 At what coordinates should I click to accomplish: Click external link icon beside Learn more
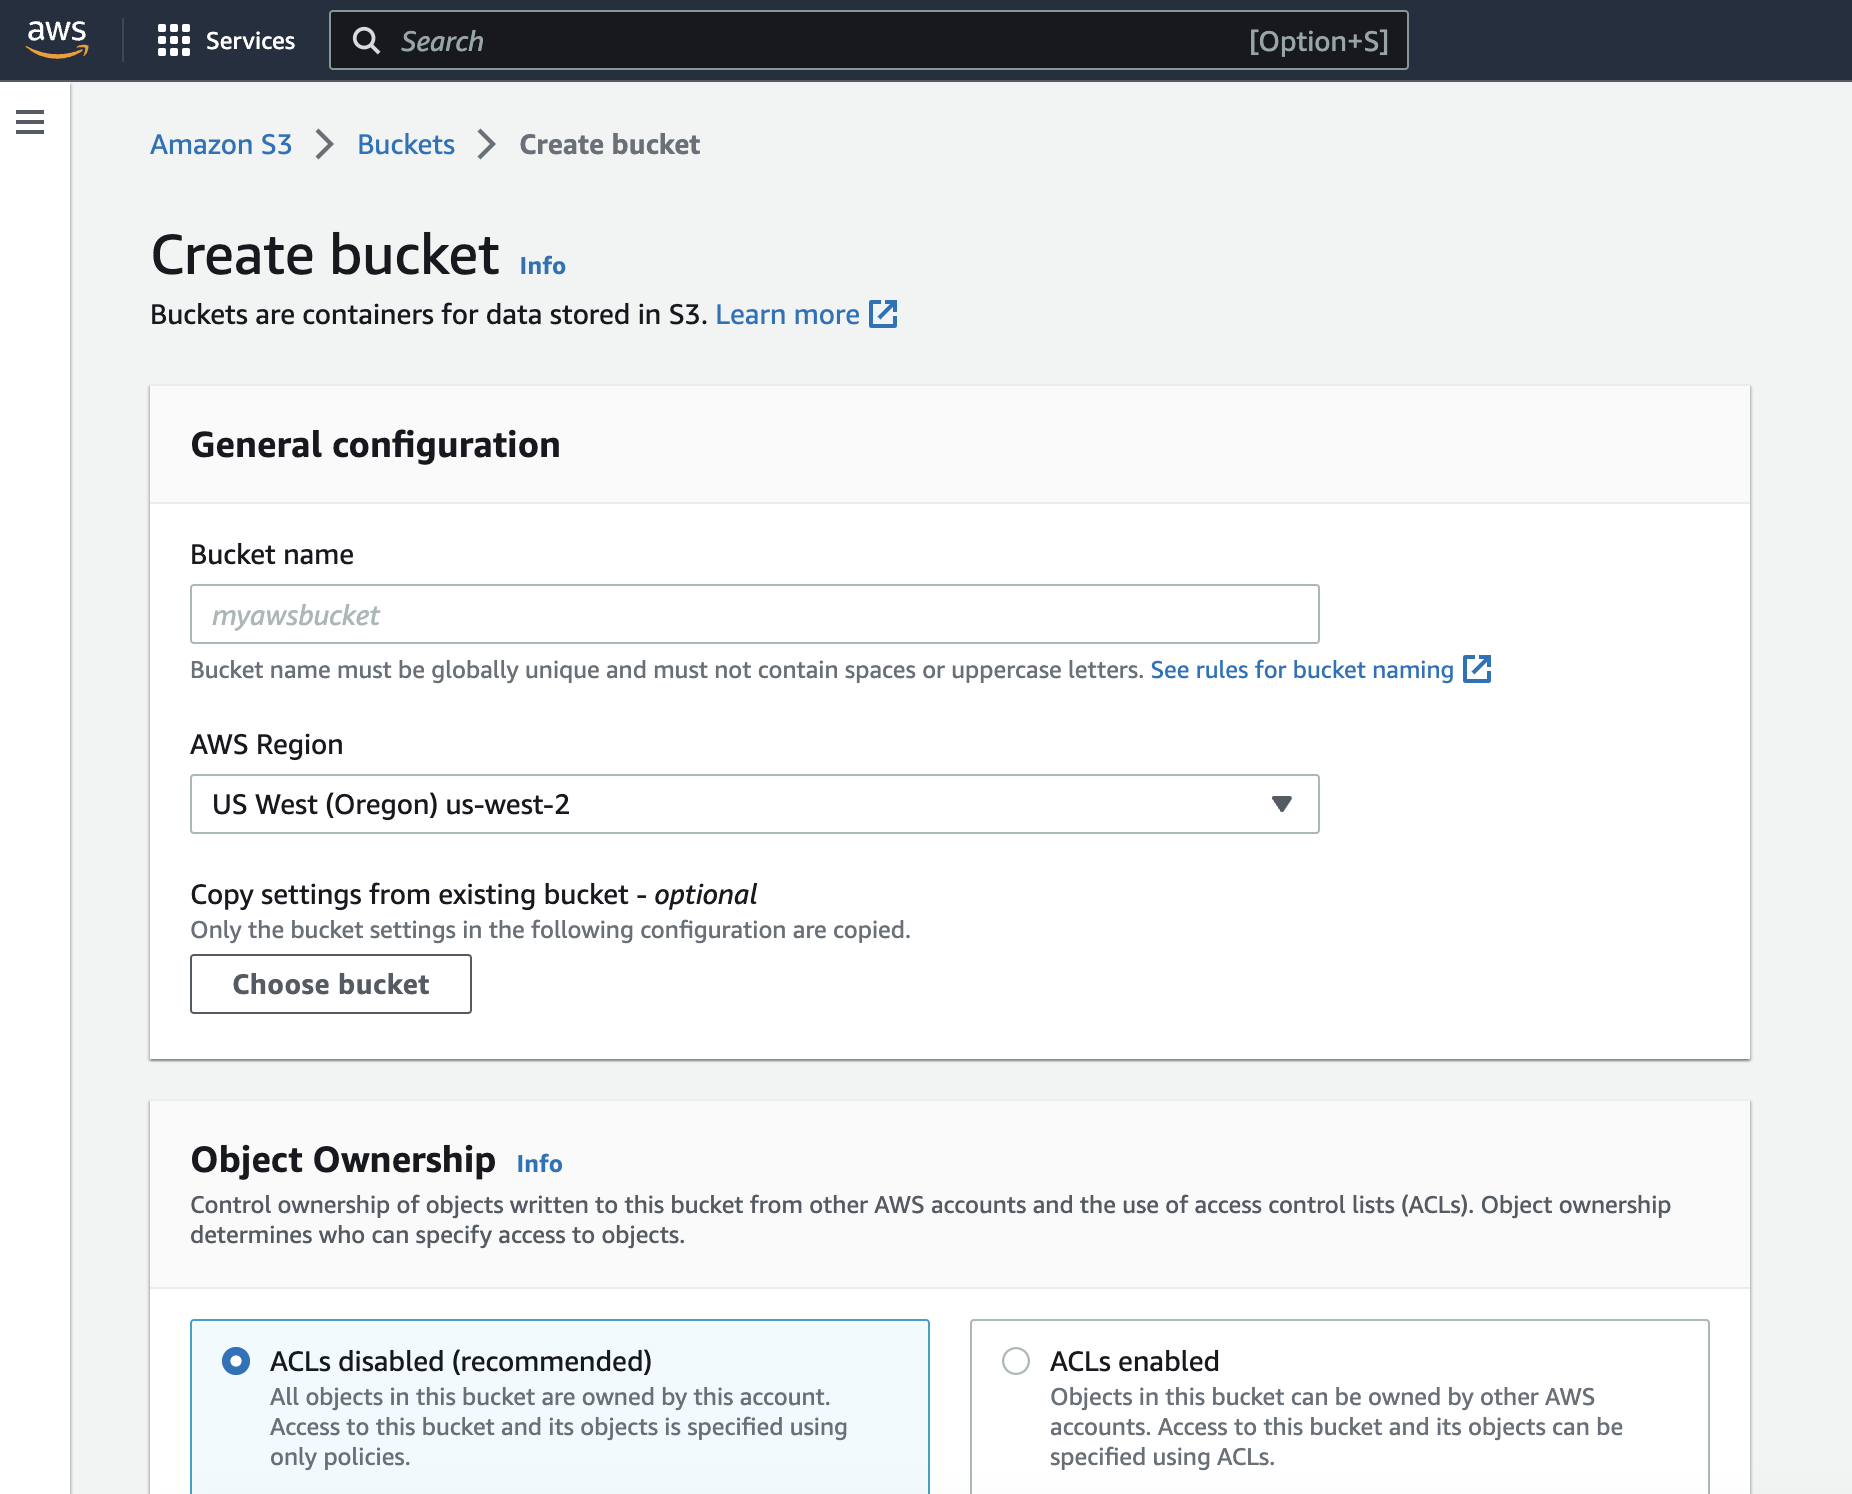pos(883,314)
